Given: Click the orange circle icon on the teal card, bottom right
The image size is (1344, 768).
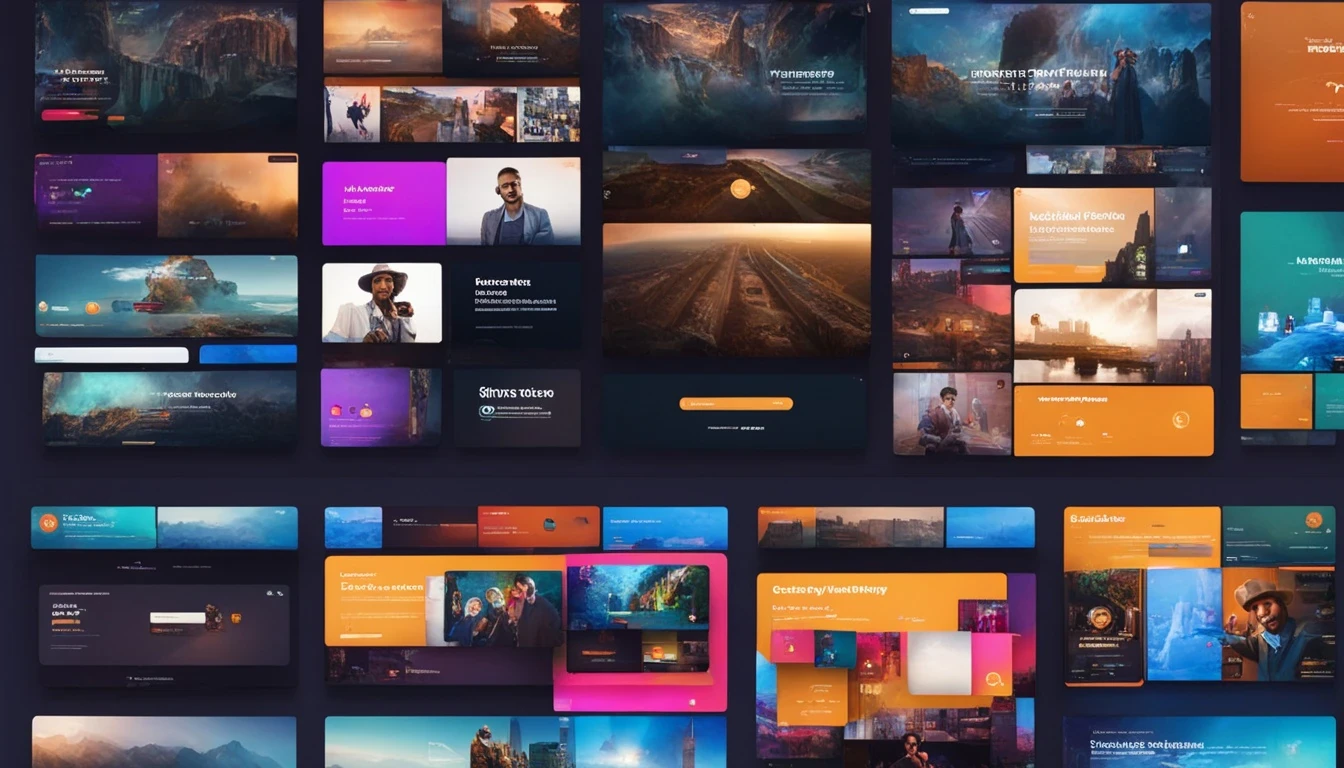Looking at the screenshot, I should 1314,520.
